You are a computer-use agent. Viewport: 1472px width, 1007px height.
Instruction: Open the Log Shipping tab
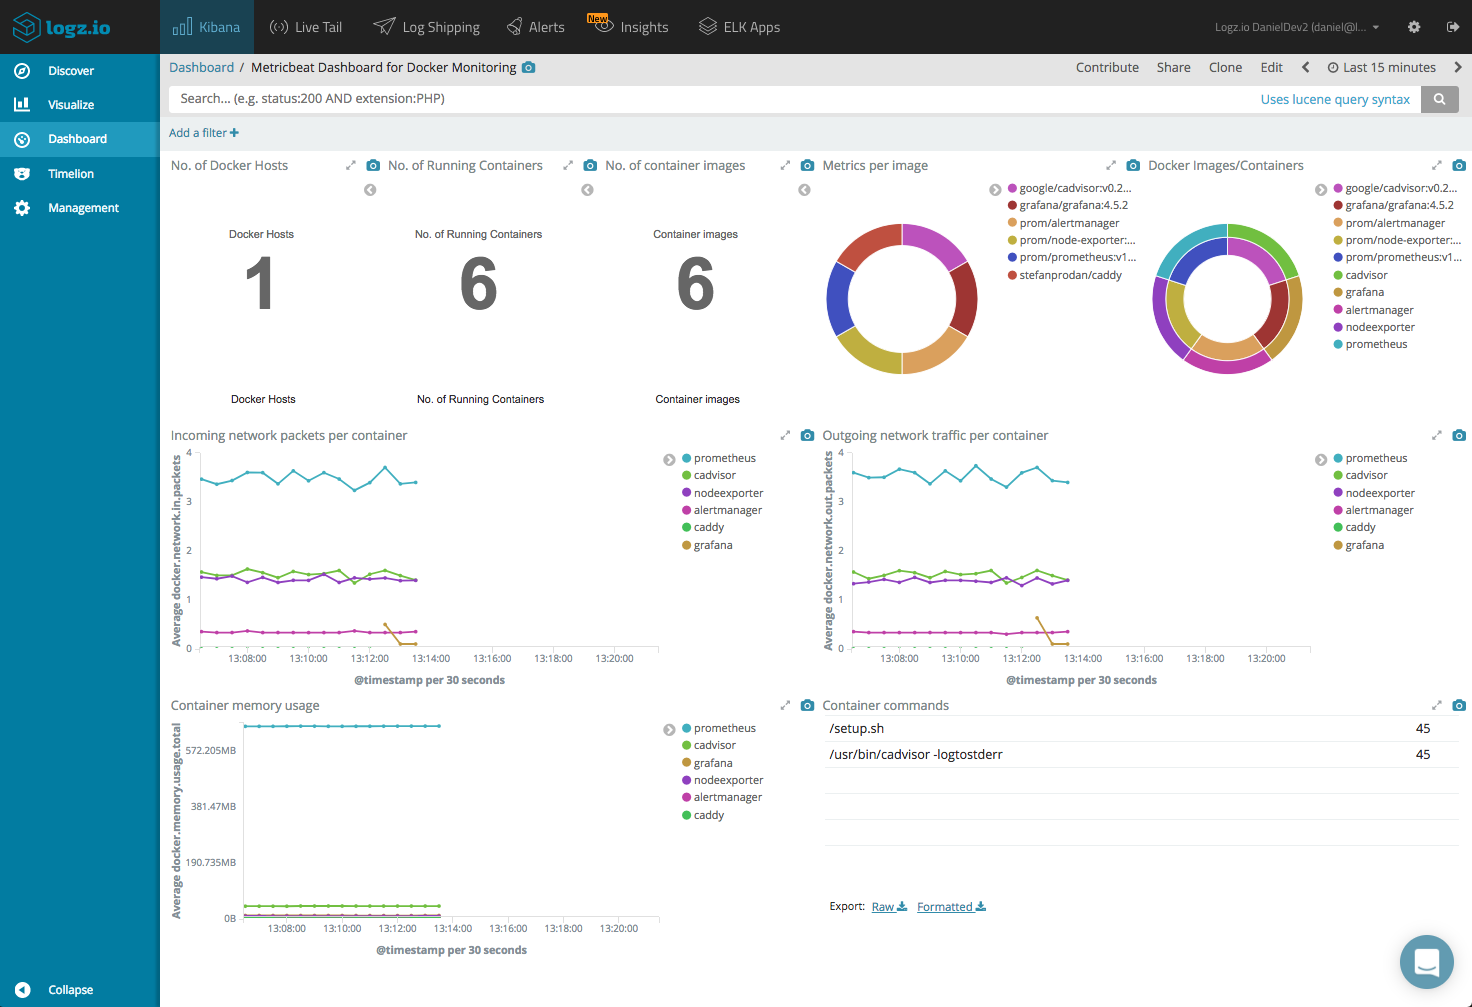point(426,27)
